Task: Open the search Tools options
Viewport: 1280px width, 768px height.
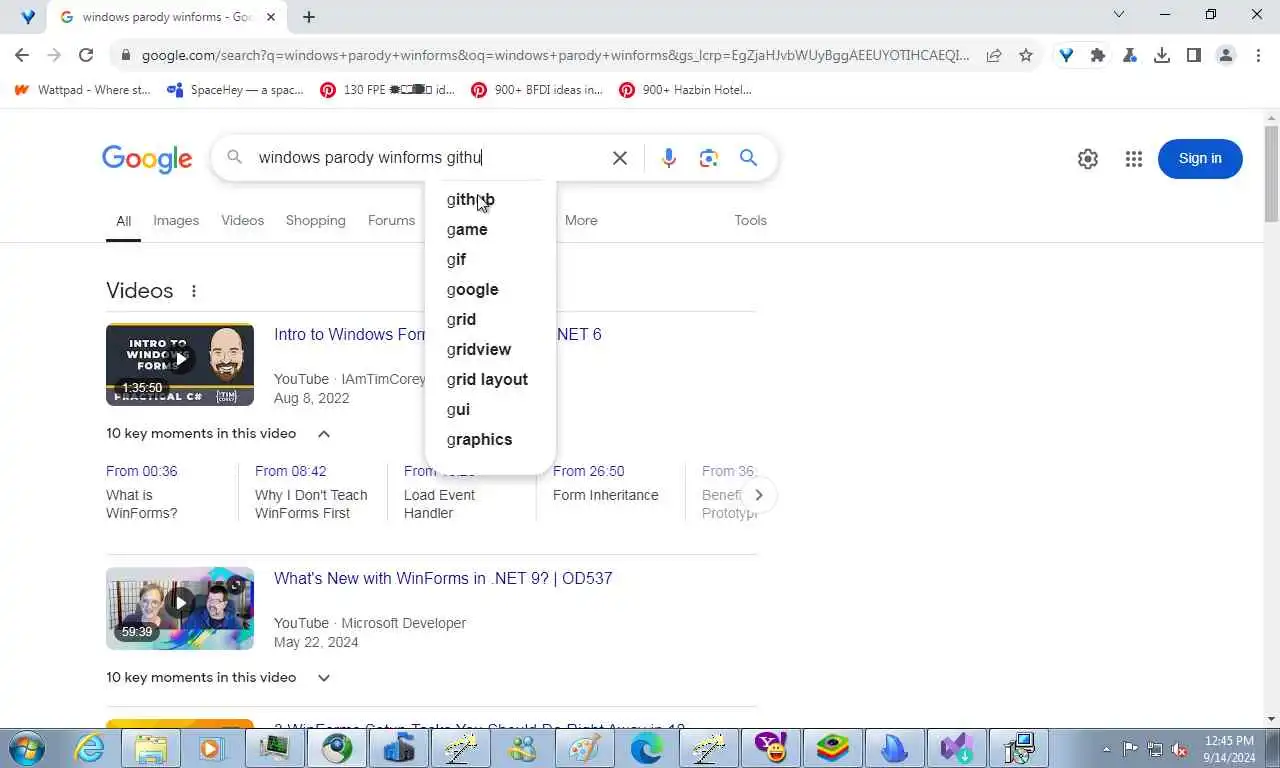Action: 750,221
